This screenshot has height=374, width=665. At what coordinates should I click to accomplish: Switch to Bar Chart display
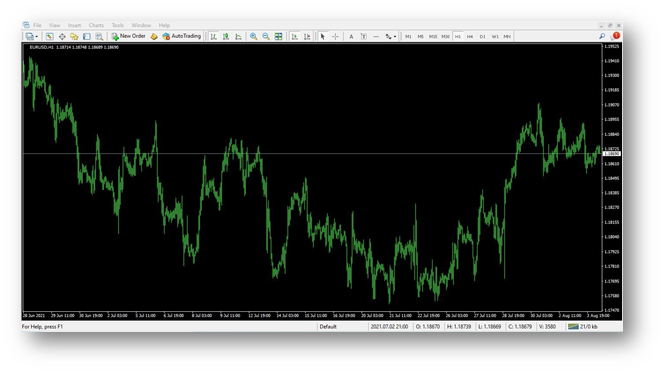[214, 36]
